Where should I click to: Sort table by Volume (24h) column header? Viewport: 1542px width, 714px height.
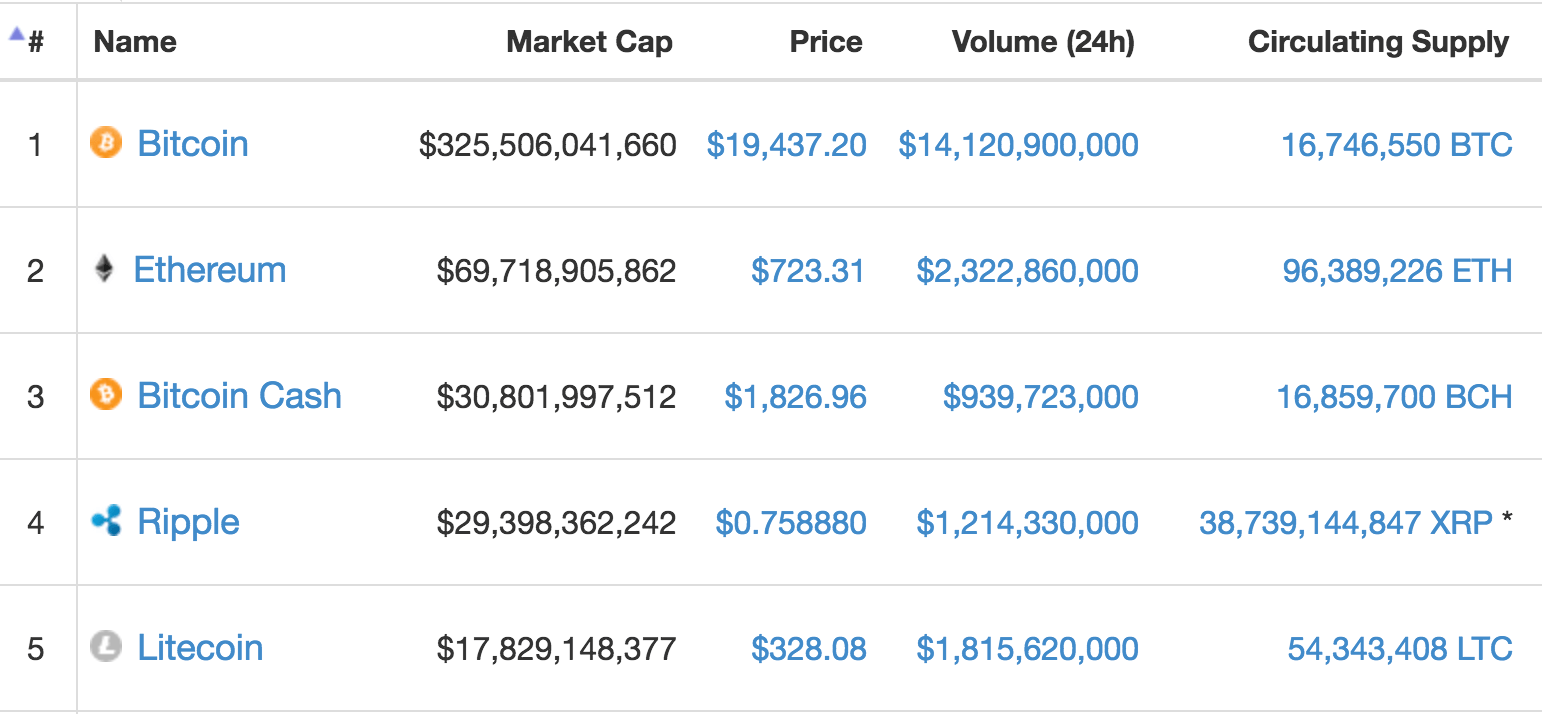[1043, 42]
